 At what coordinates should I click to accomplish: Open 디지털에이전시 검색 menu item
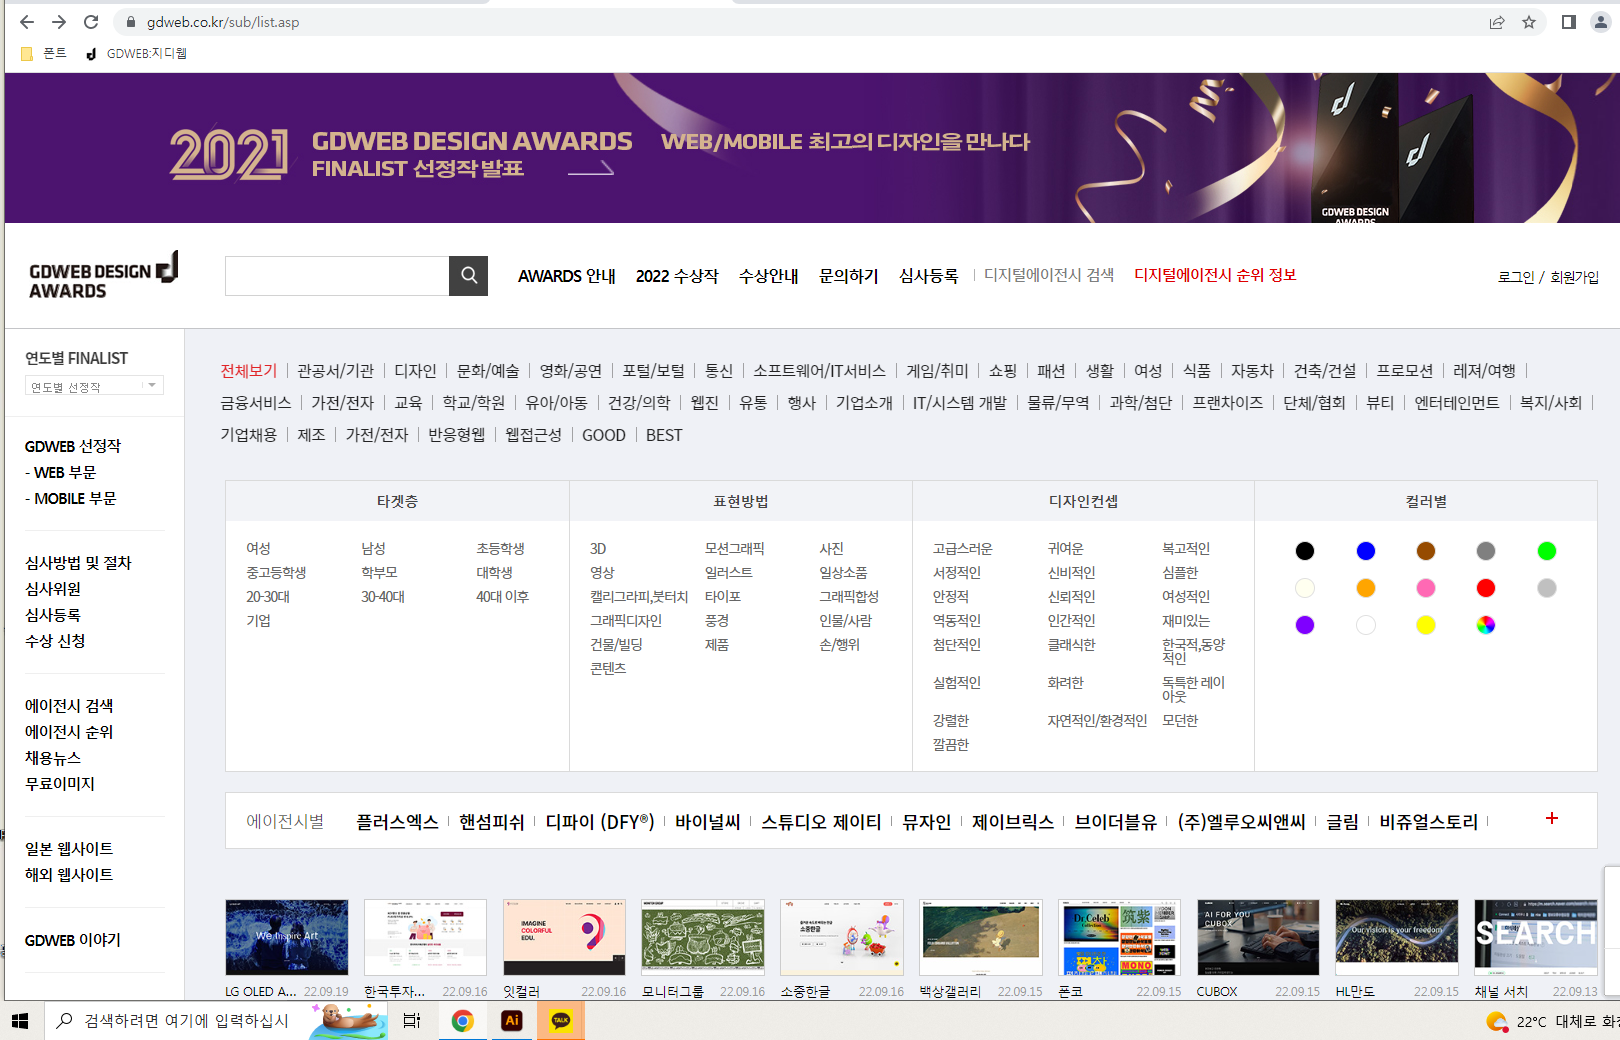[x=1048, y=275]
